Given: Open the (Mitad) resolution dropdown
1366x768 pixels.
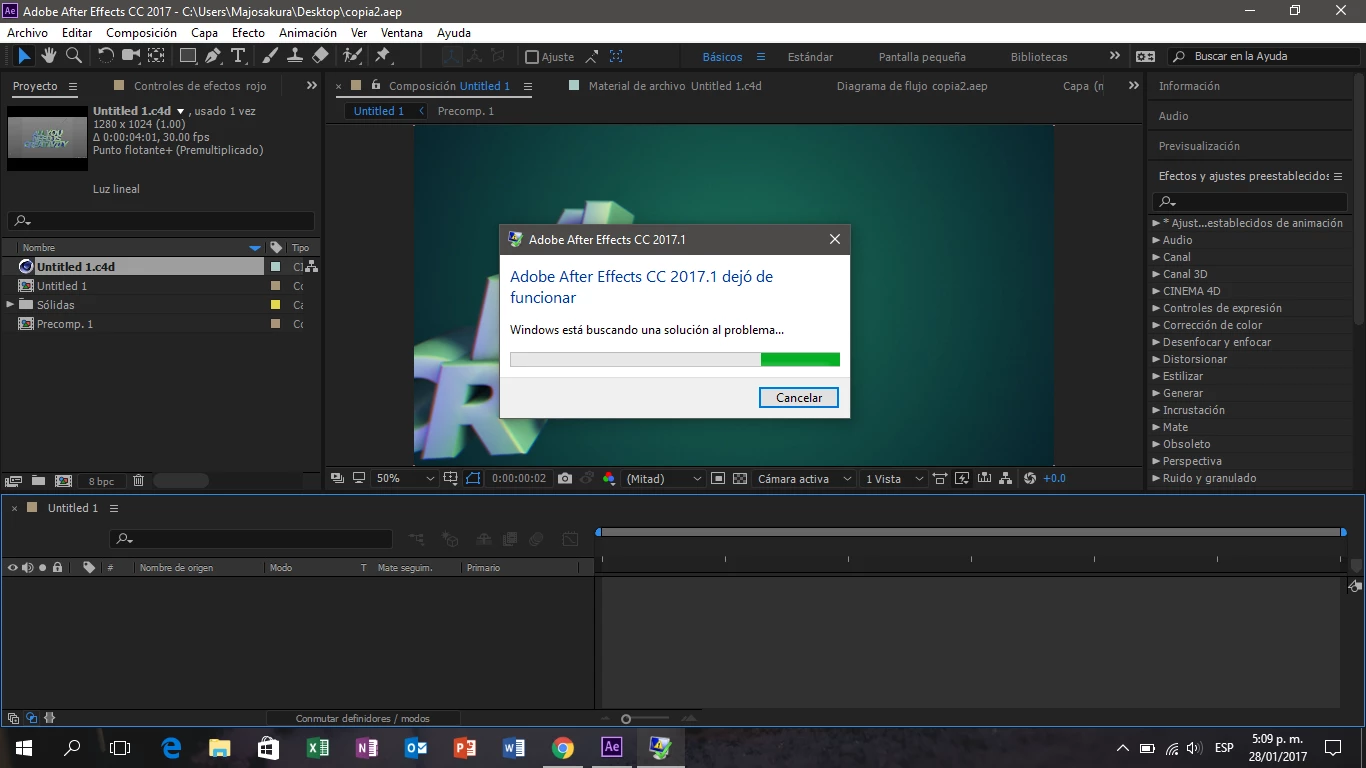Looking at the screenshot, I should pos(664,479).
